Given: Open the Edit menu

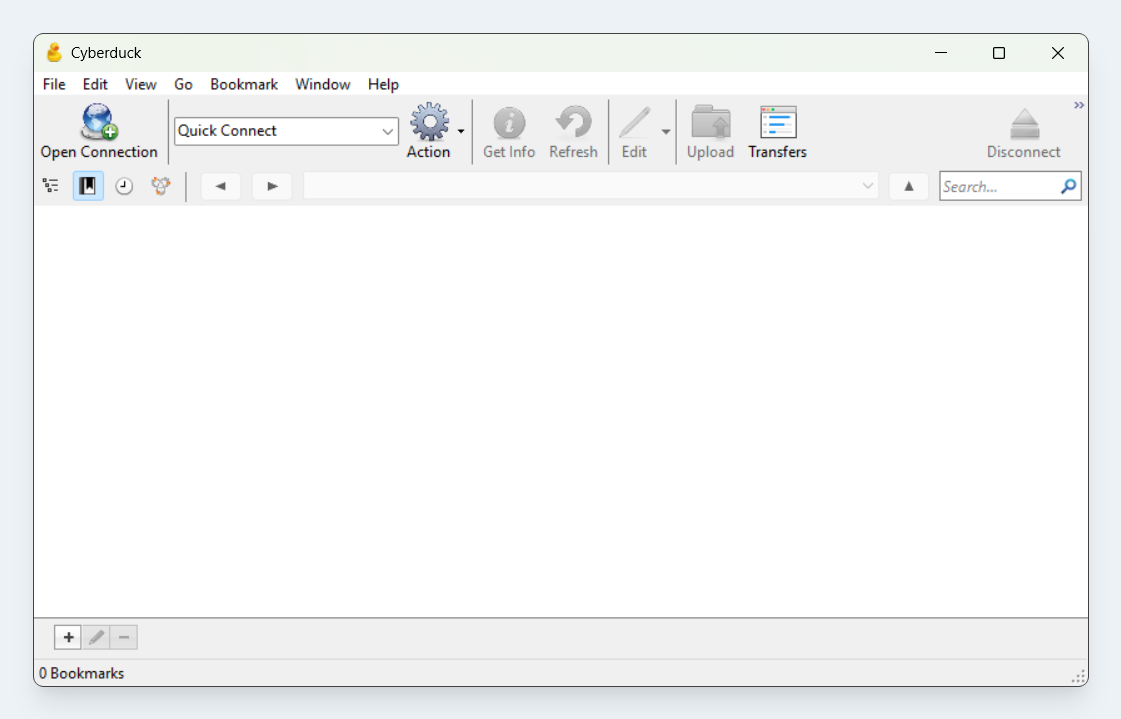Looking at the screenshot, I should click(95, 84).
